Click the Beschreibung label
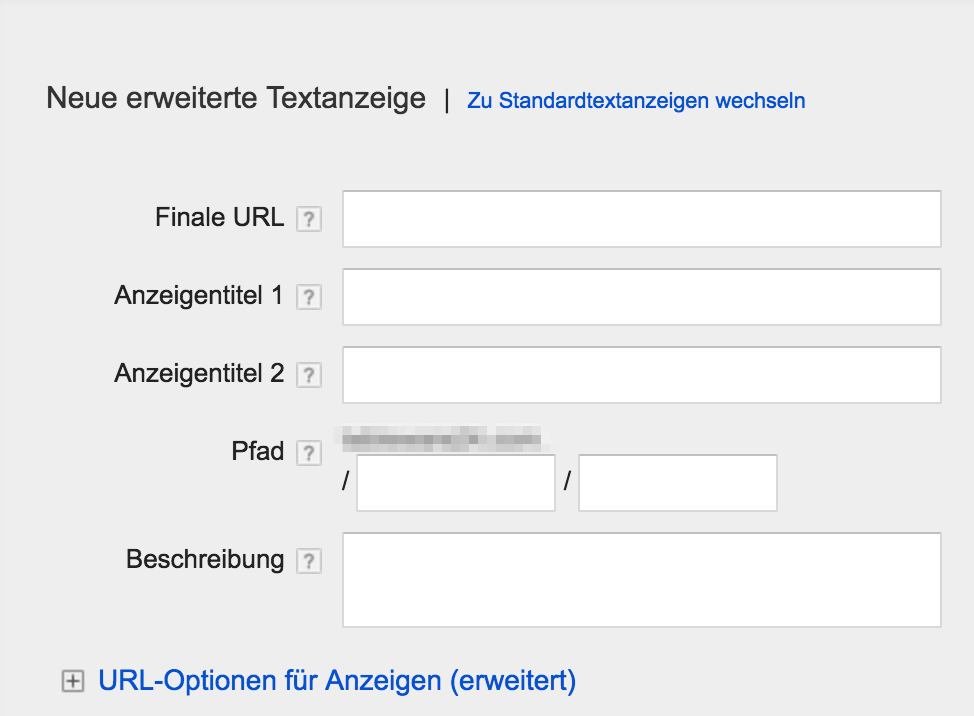The height and width of the screenshot is (716, 974). [205, 559]
